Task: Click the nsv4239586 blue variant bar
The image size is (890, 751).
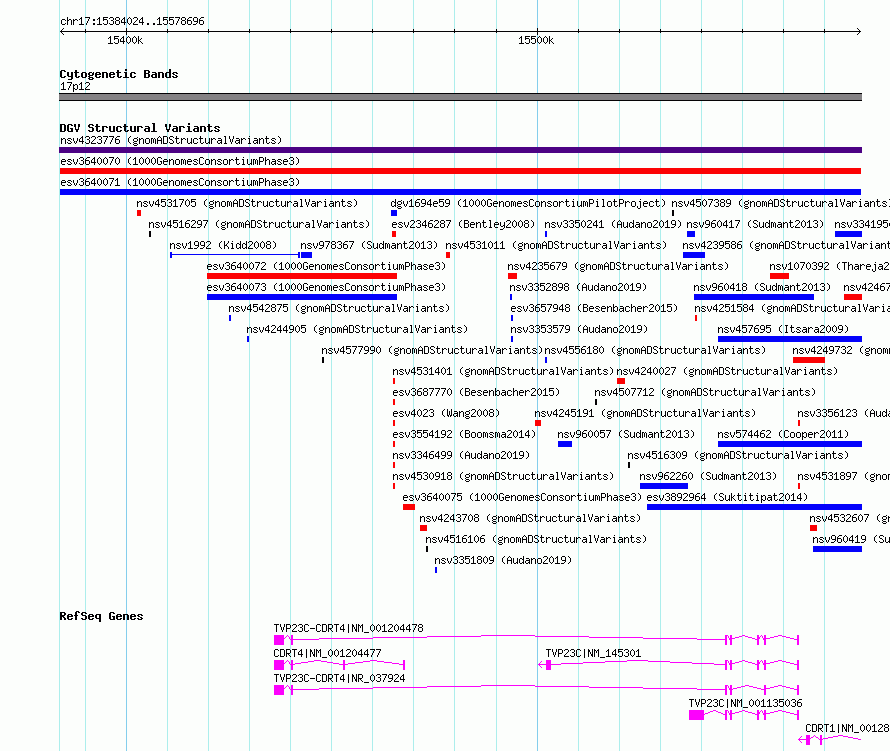Action: click(694, 255)
